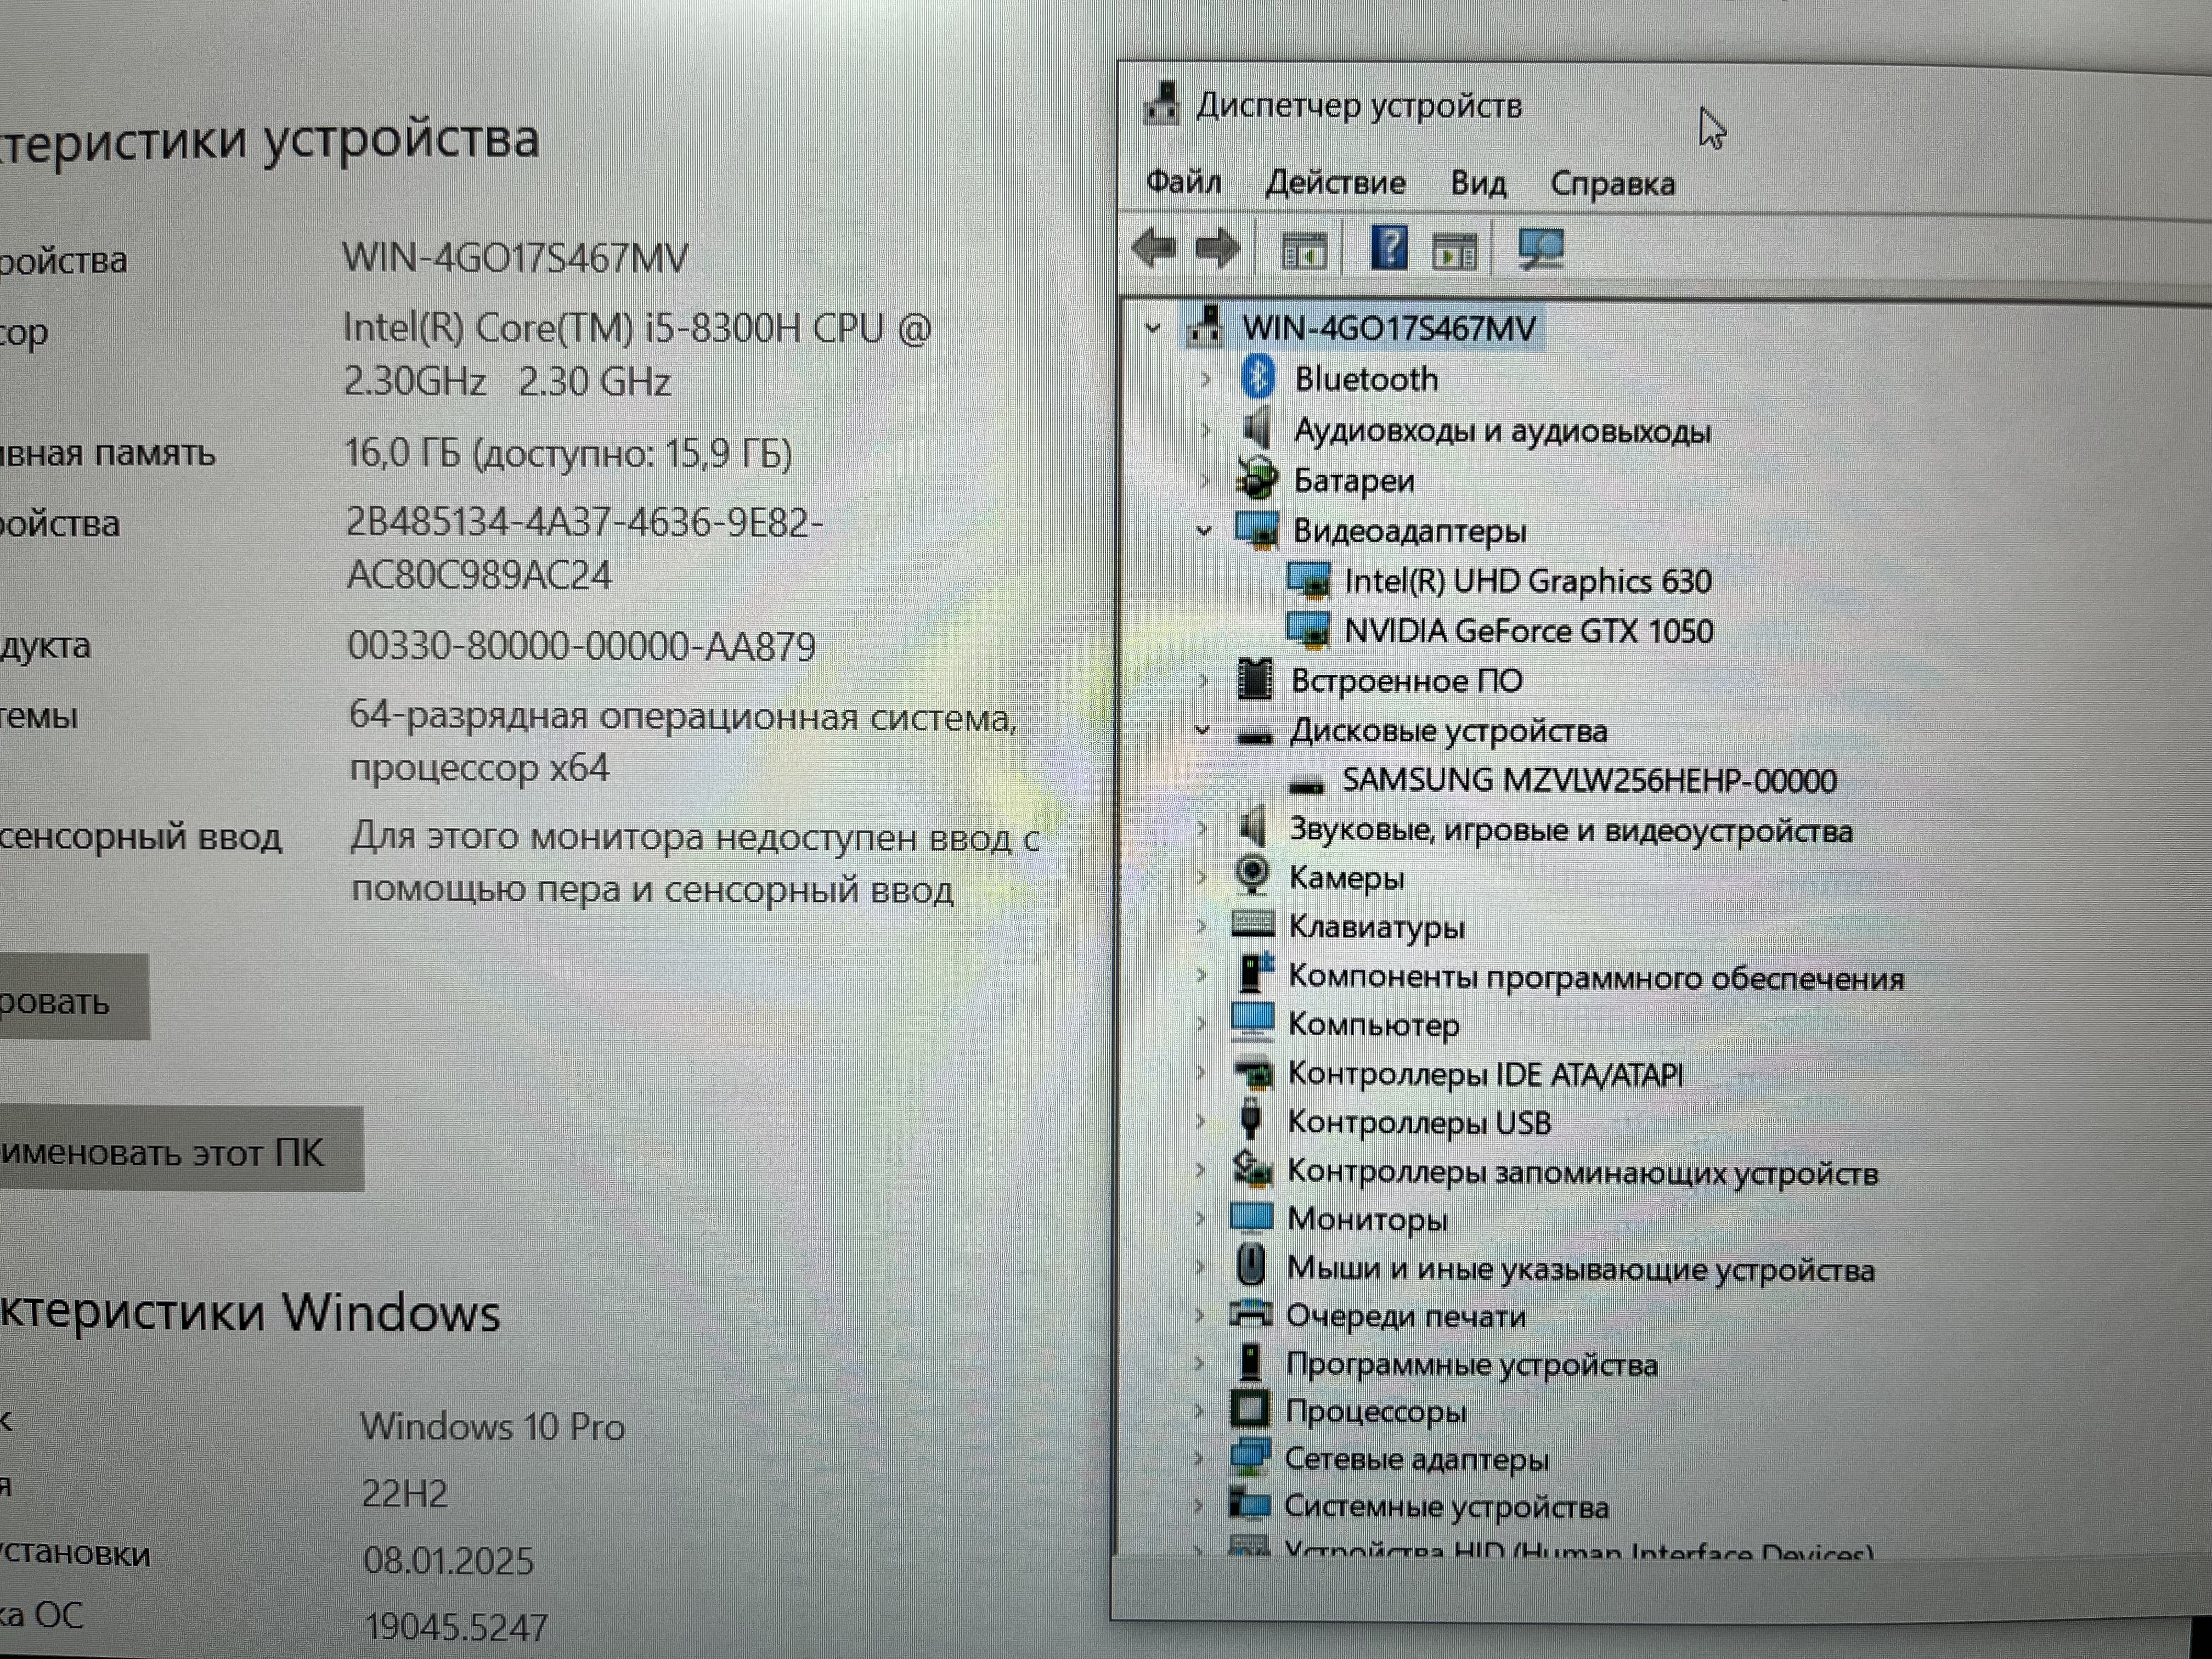Open the Справка menu

click(1612, 184)
